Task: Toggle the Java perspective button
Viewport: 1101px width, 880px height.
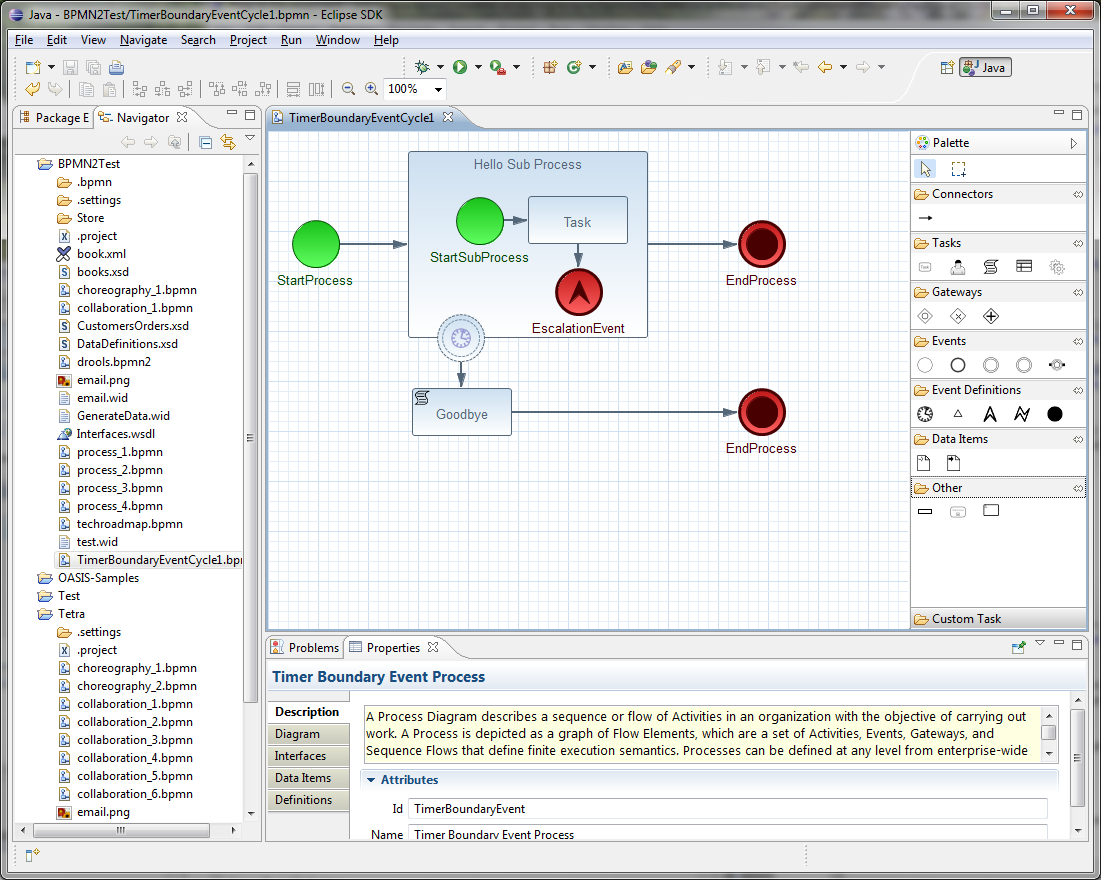Action: pos(985,67)
